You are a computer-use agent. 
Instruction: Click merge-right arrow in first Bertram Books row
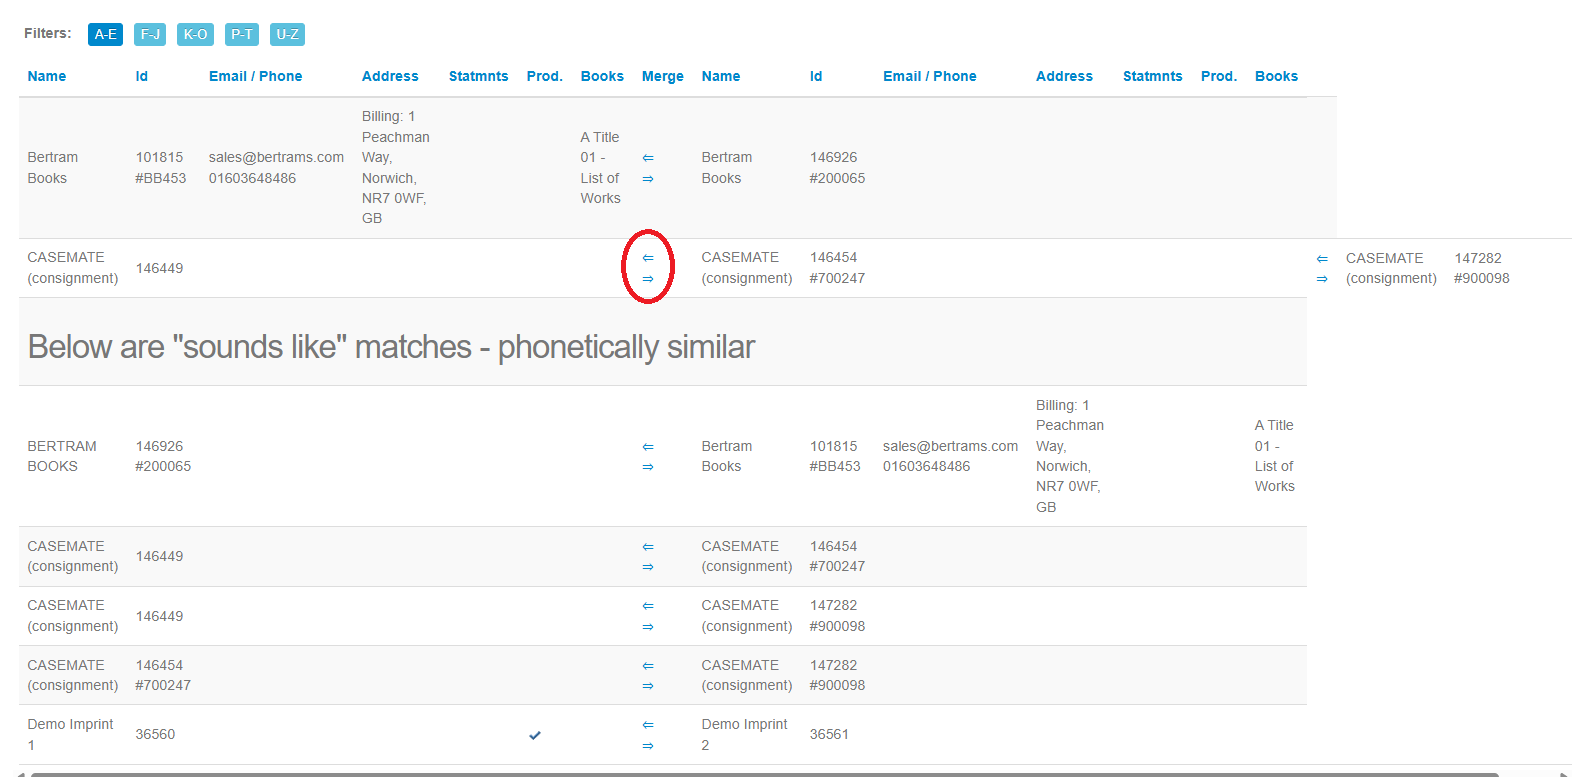[648, 179]
